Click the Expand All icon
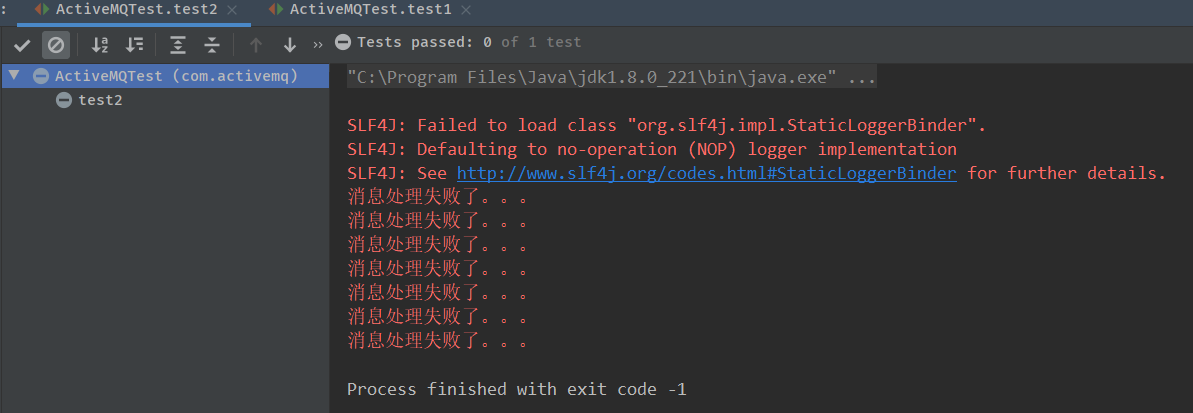This screenshot has width=1193, height=413. pos(178,45)
